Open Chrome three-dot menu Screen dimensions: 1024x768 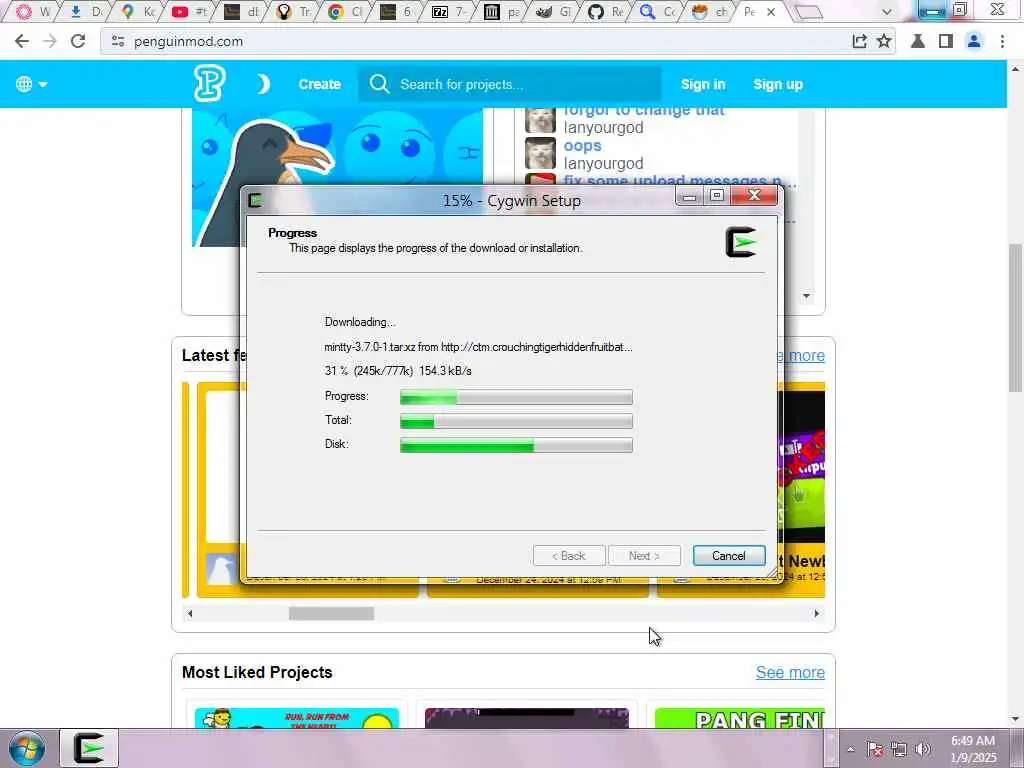click(x=1002, y=41)
